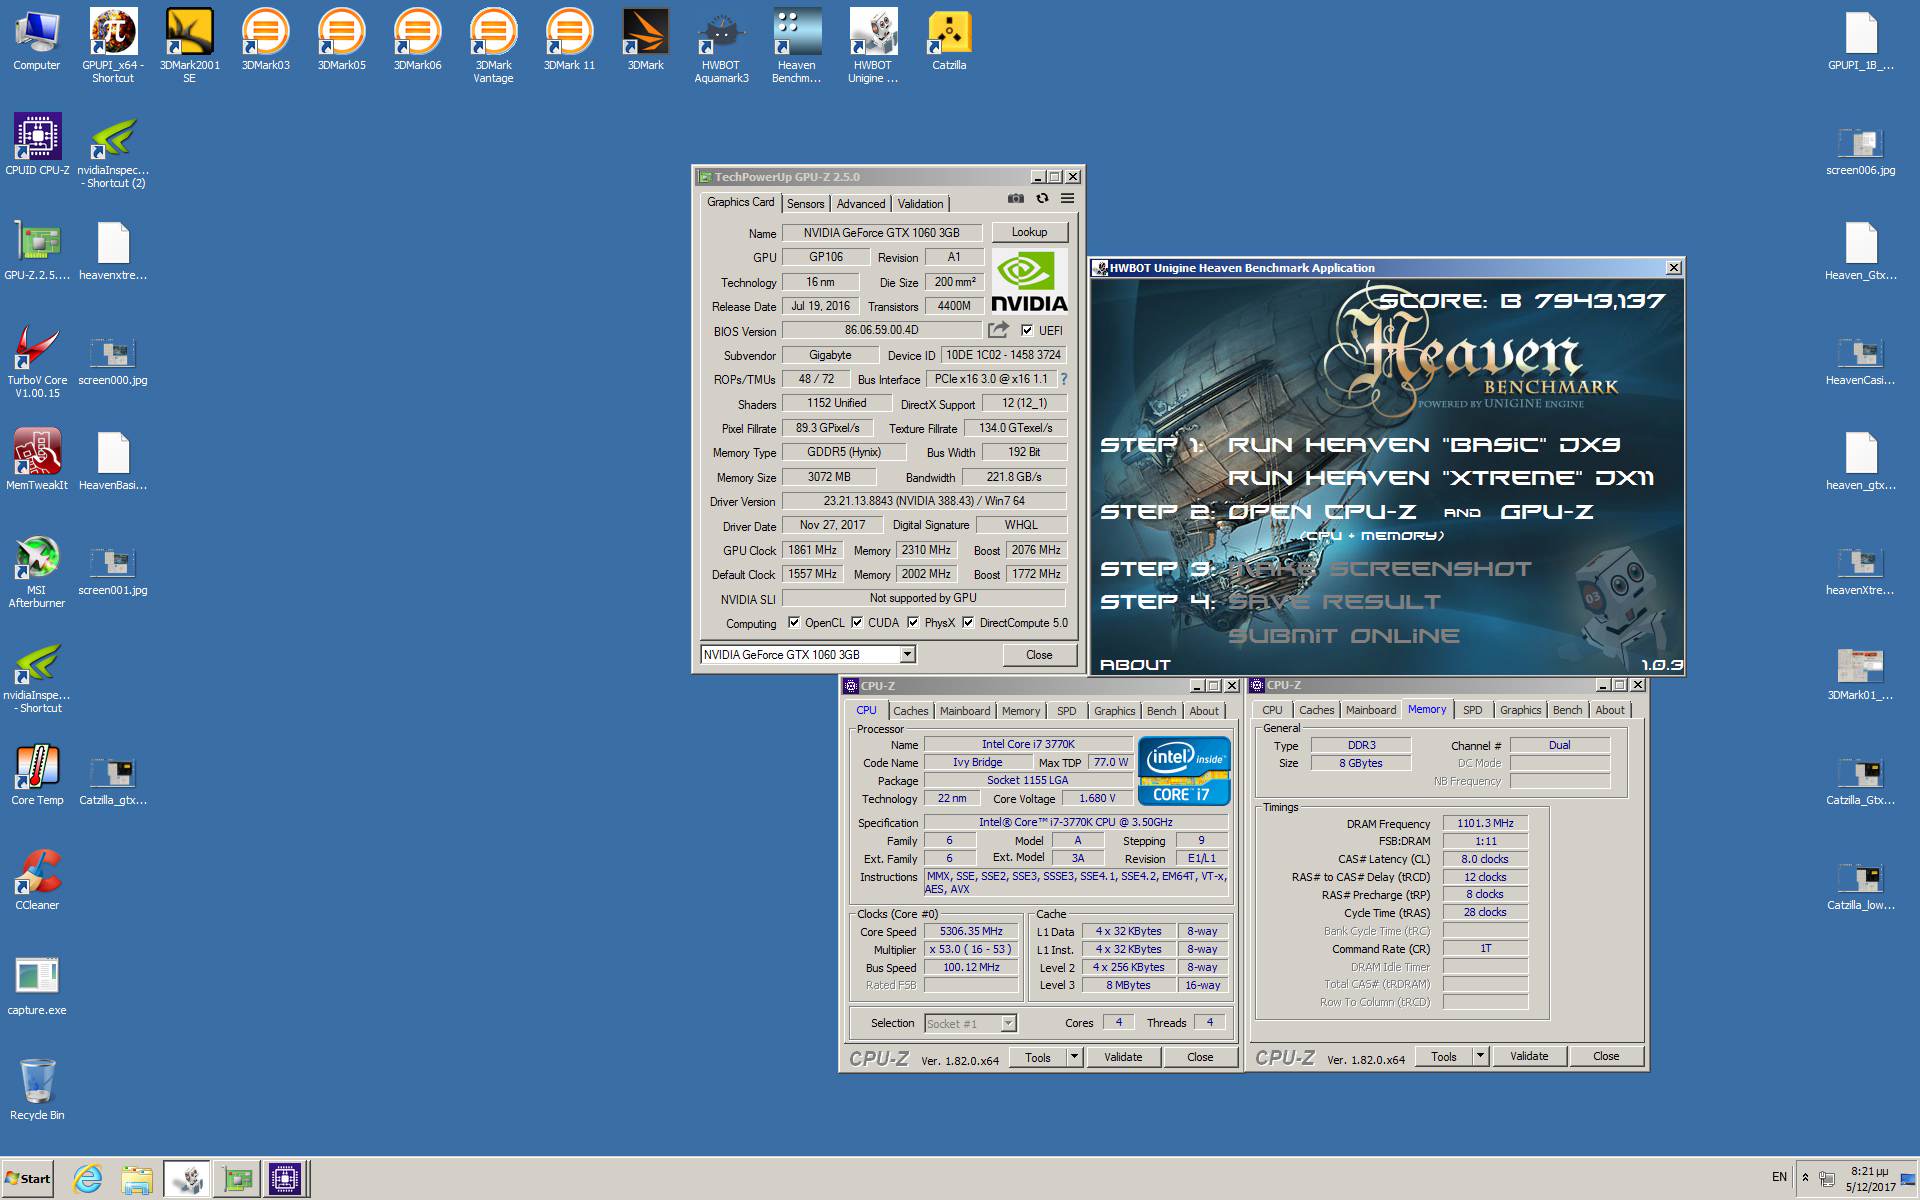The image size is (1920, 1200).
Task: Open Graphics tab in right CPU-Z window
Action: [1520, 710]
